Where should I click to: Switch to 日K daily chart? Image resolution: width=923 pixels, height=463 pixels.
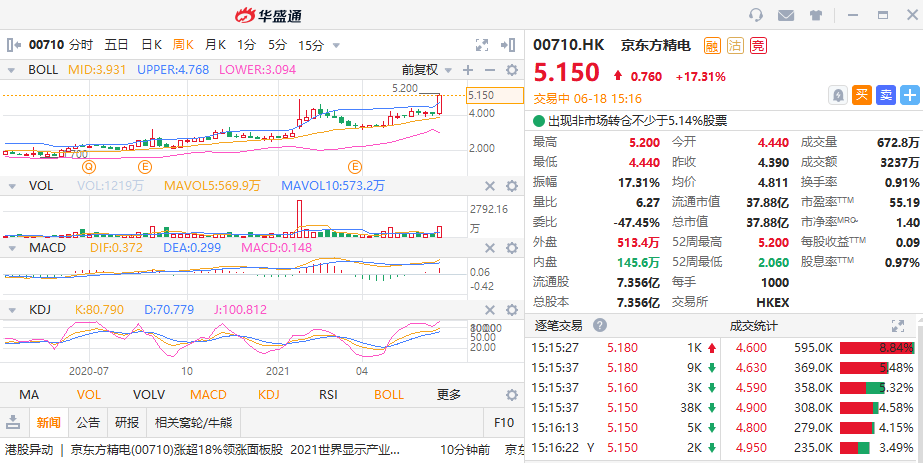(x=152, y=45)
